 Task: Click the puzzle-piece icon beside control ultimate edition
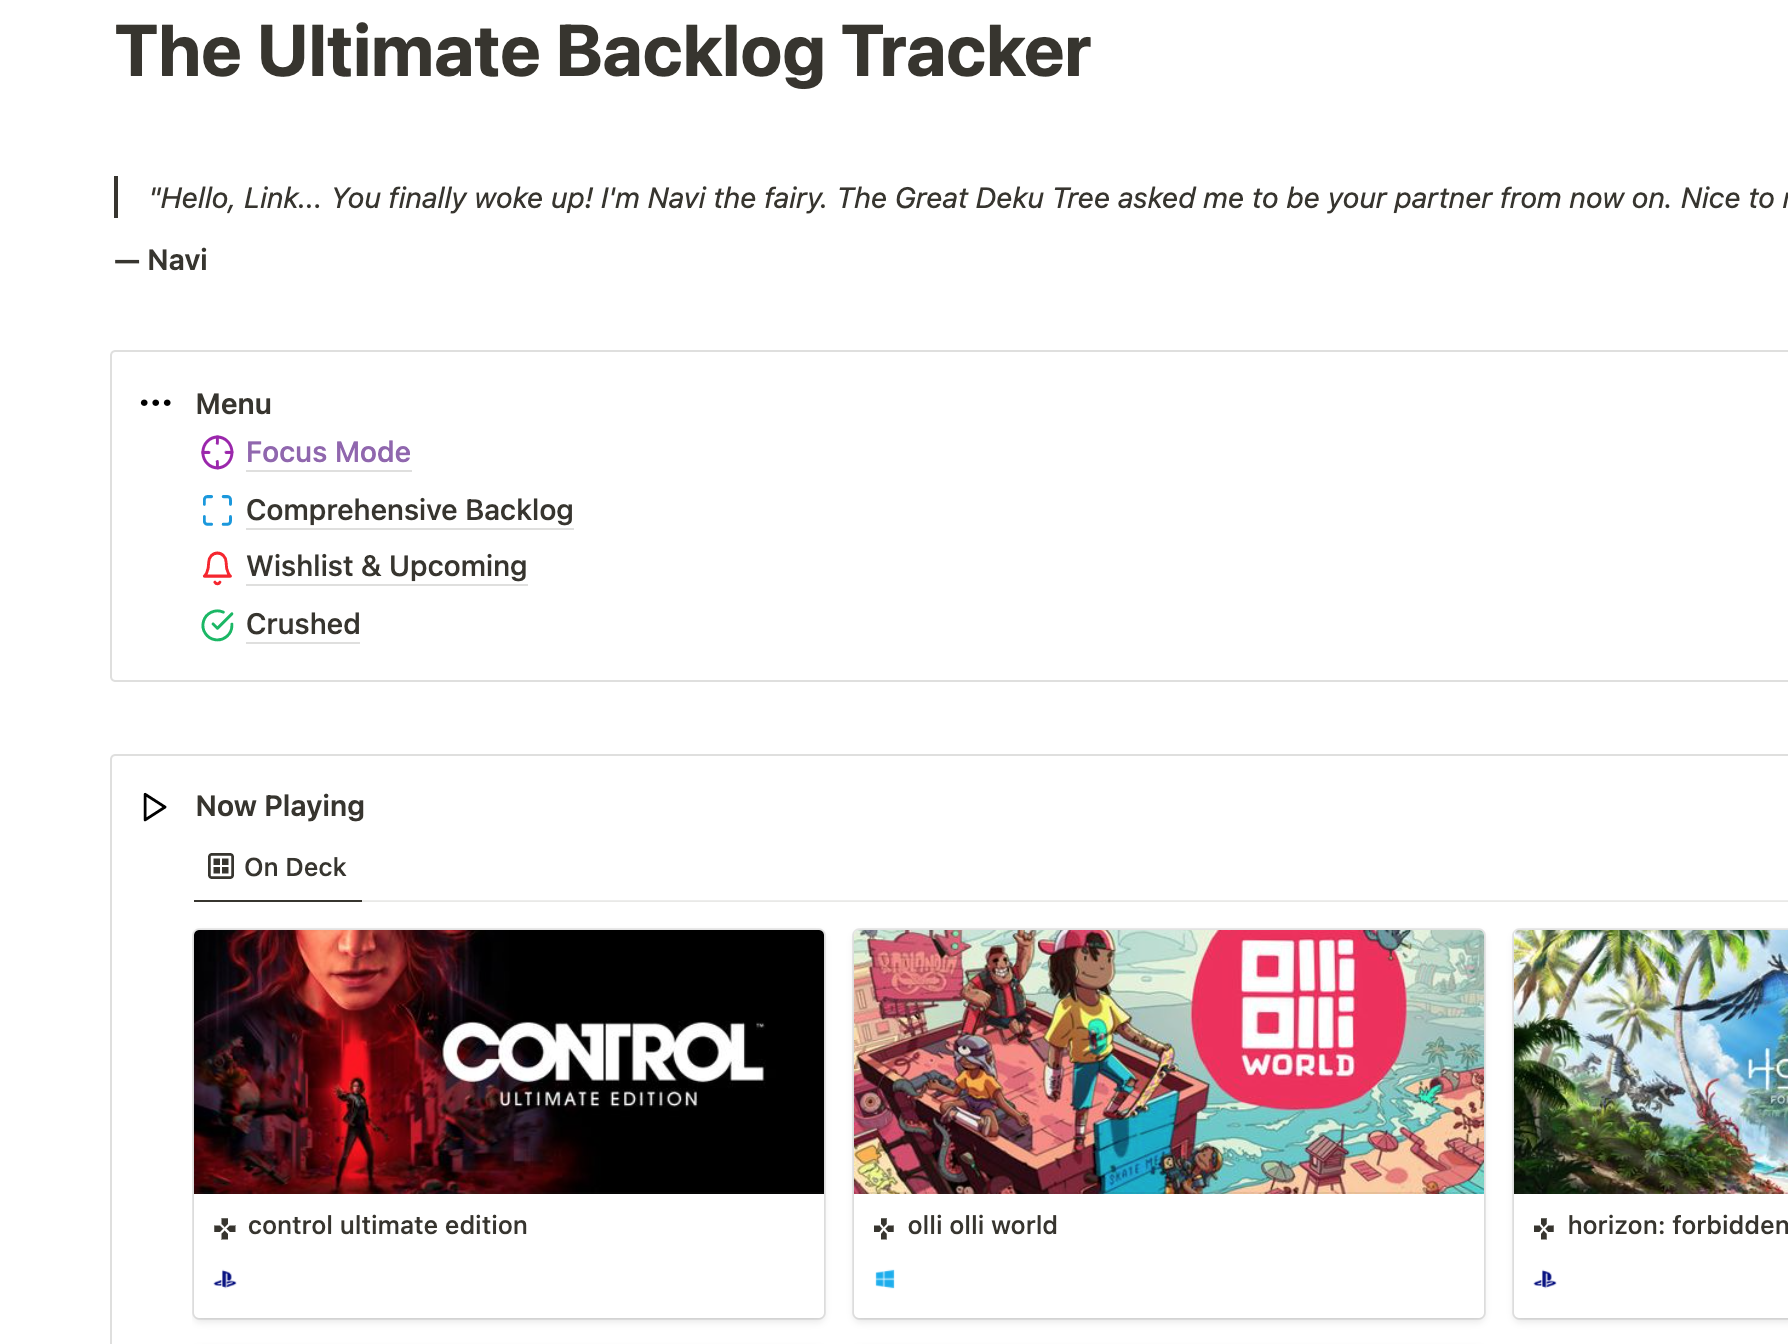click(226, 1227)
